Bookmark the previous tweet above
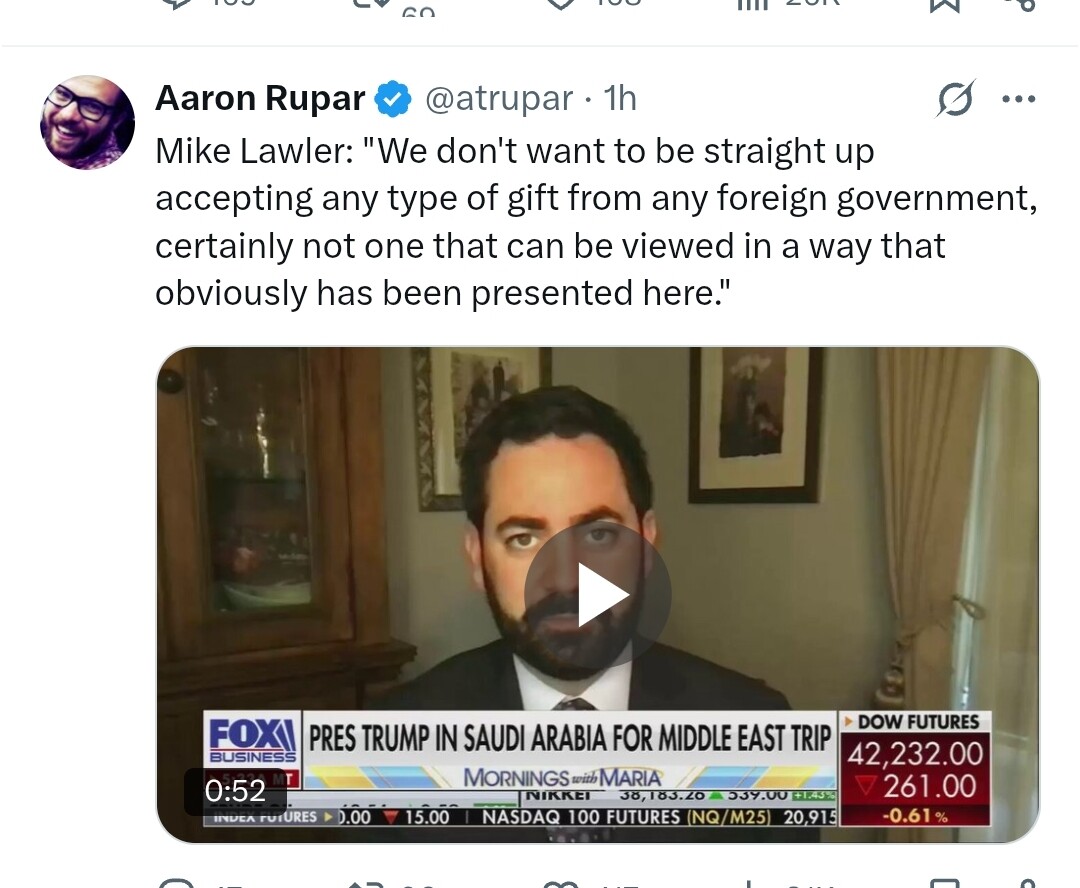The height and width of the screenshot is (888, 1080). point(945,5)
